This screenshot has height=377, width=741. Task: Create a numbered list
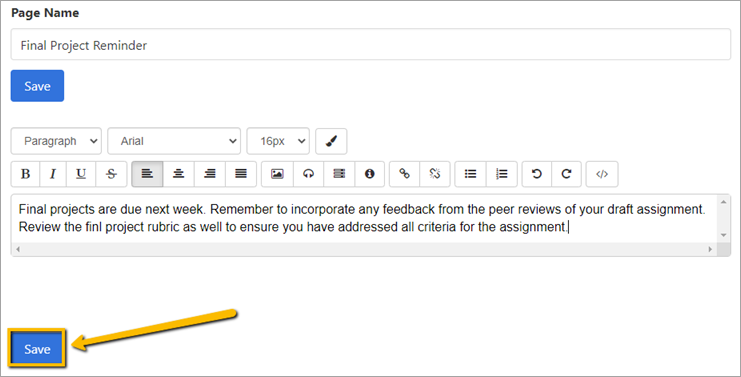click(502, 174)
